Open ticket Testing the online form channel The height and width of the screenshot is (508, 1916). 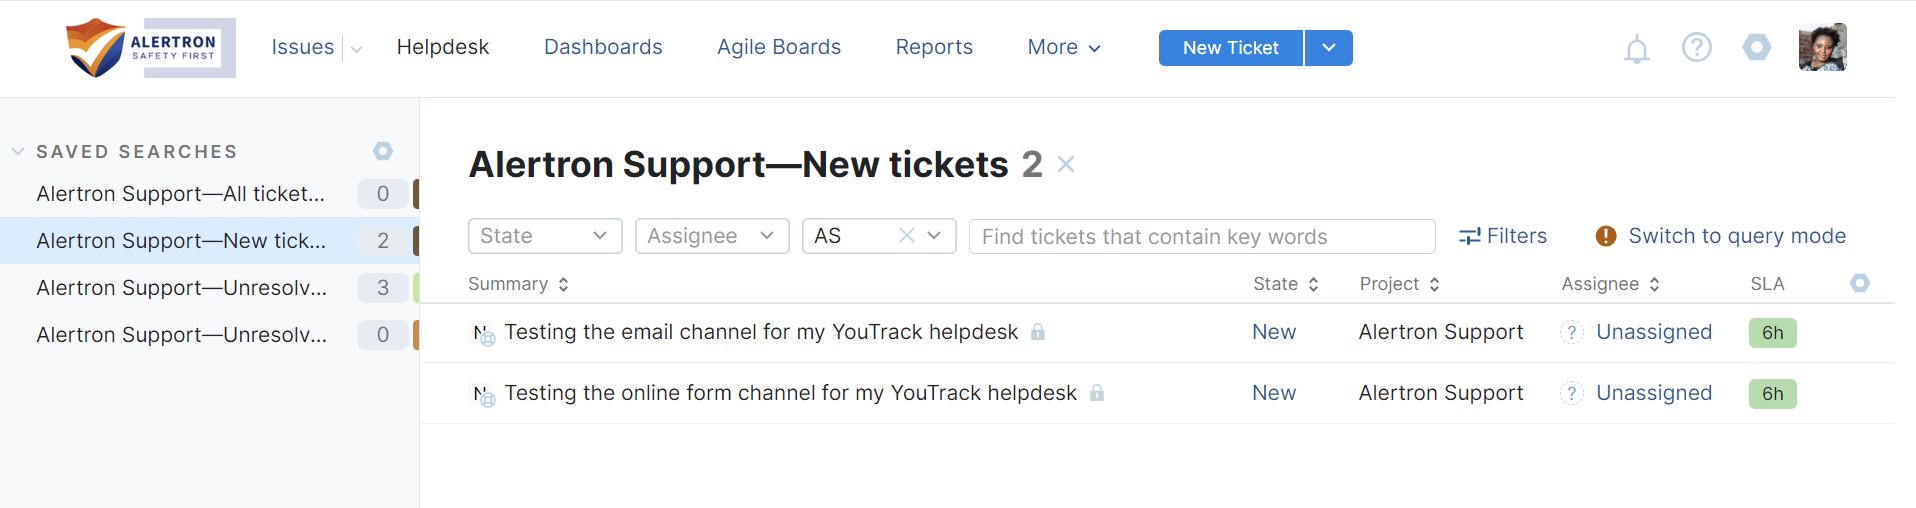(791, 393)
